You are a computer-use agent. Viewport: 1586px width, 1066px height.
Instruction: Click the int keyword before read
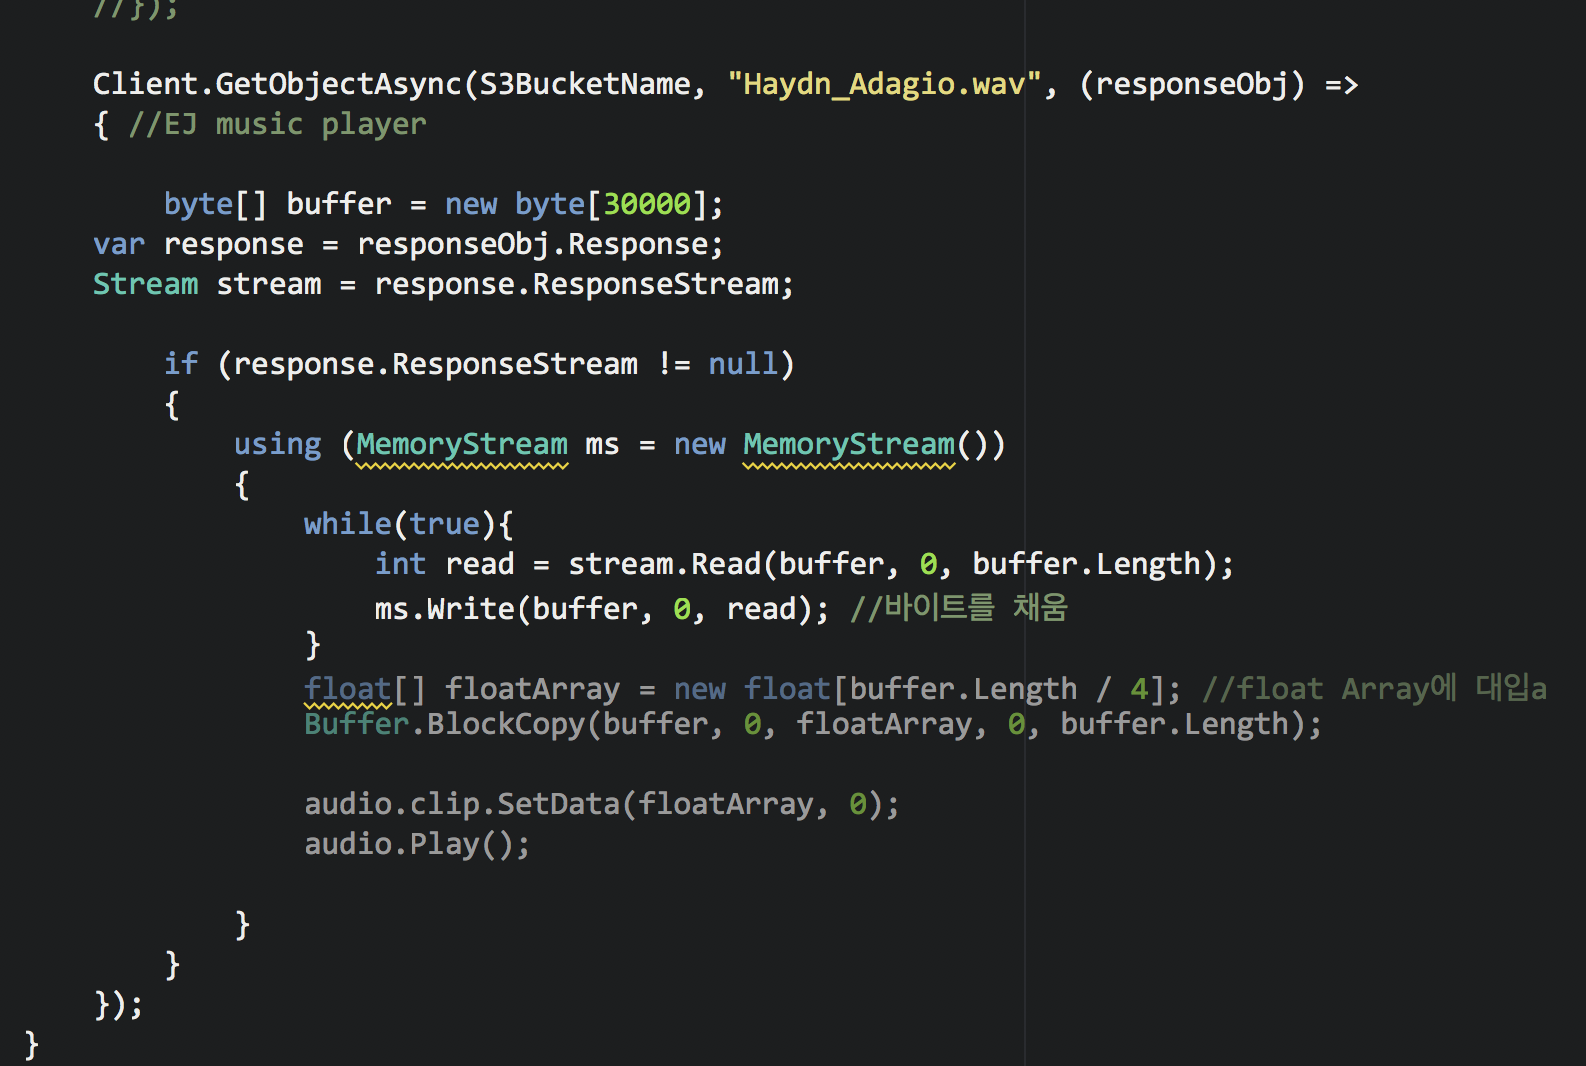pos(401,564)
